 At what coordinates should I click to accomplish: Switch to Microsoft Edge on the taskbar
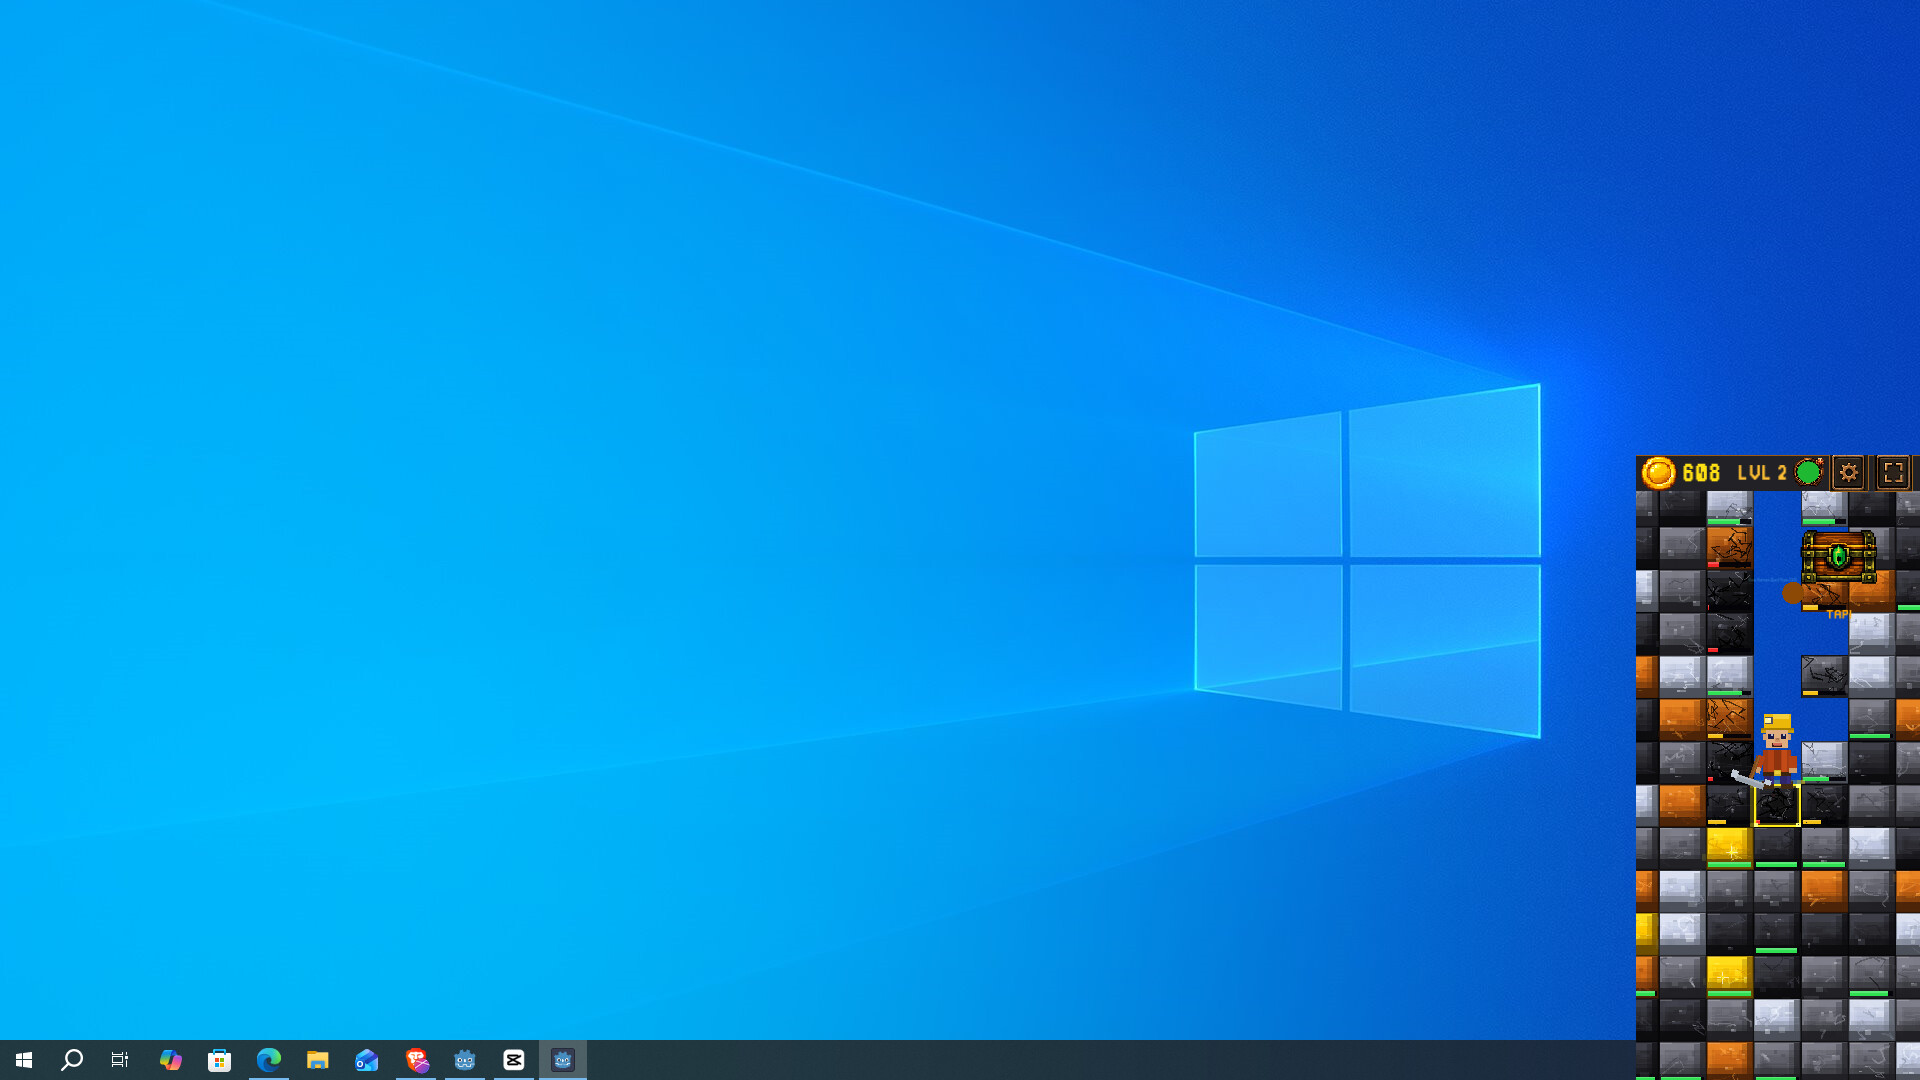click(269, 1060)
